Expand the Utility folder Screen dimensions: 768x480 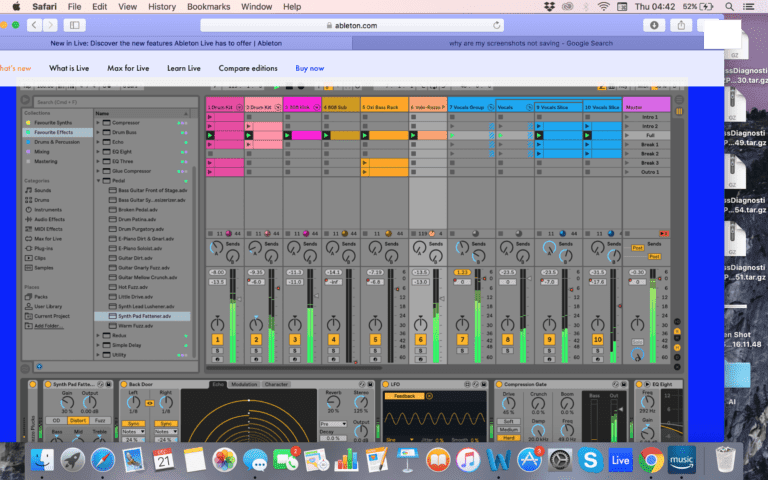pos(98,355)
